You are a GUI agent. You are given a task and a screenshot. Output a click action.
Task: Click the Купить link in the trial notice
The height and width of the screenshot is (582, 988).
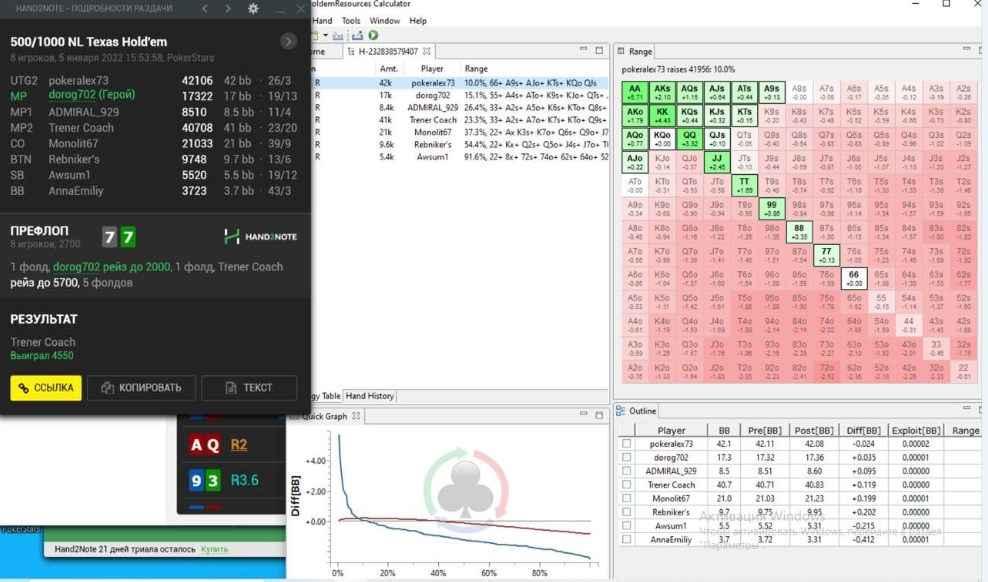click(x=214, y=549)
